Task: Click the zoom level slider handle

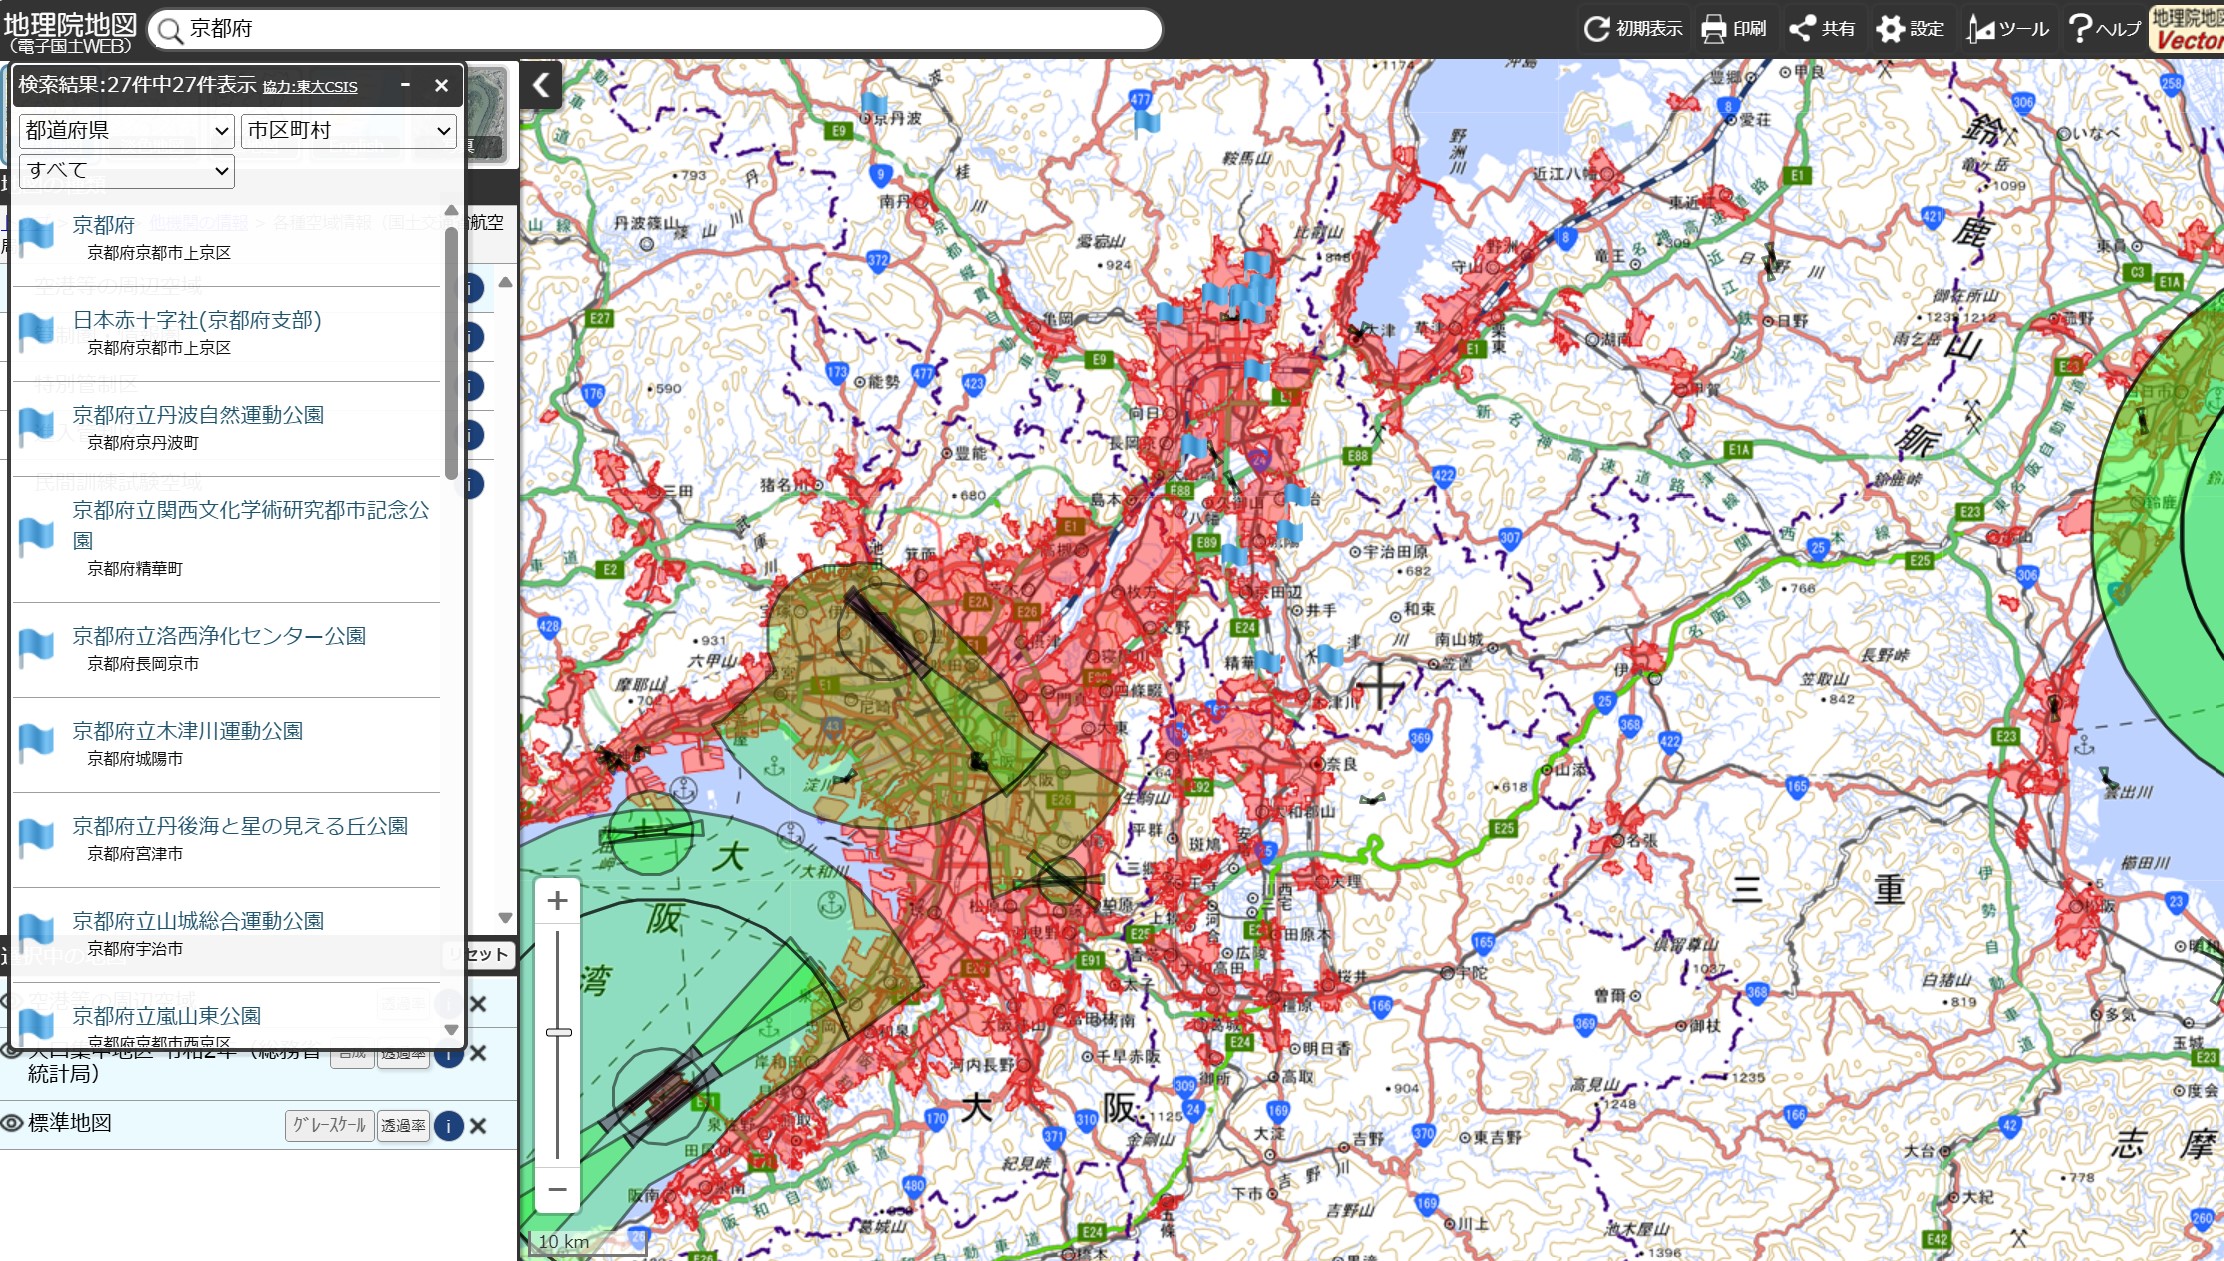Action: 559,1032
